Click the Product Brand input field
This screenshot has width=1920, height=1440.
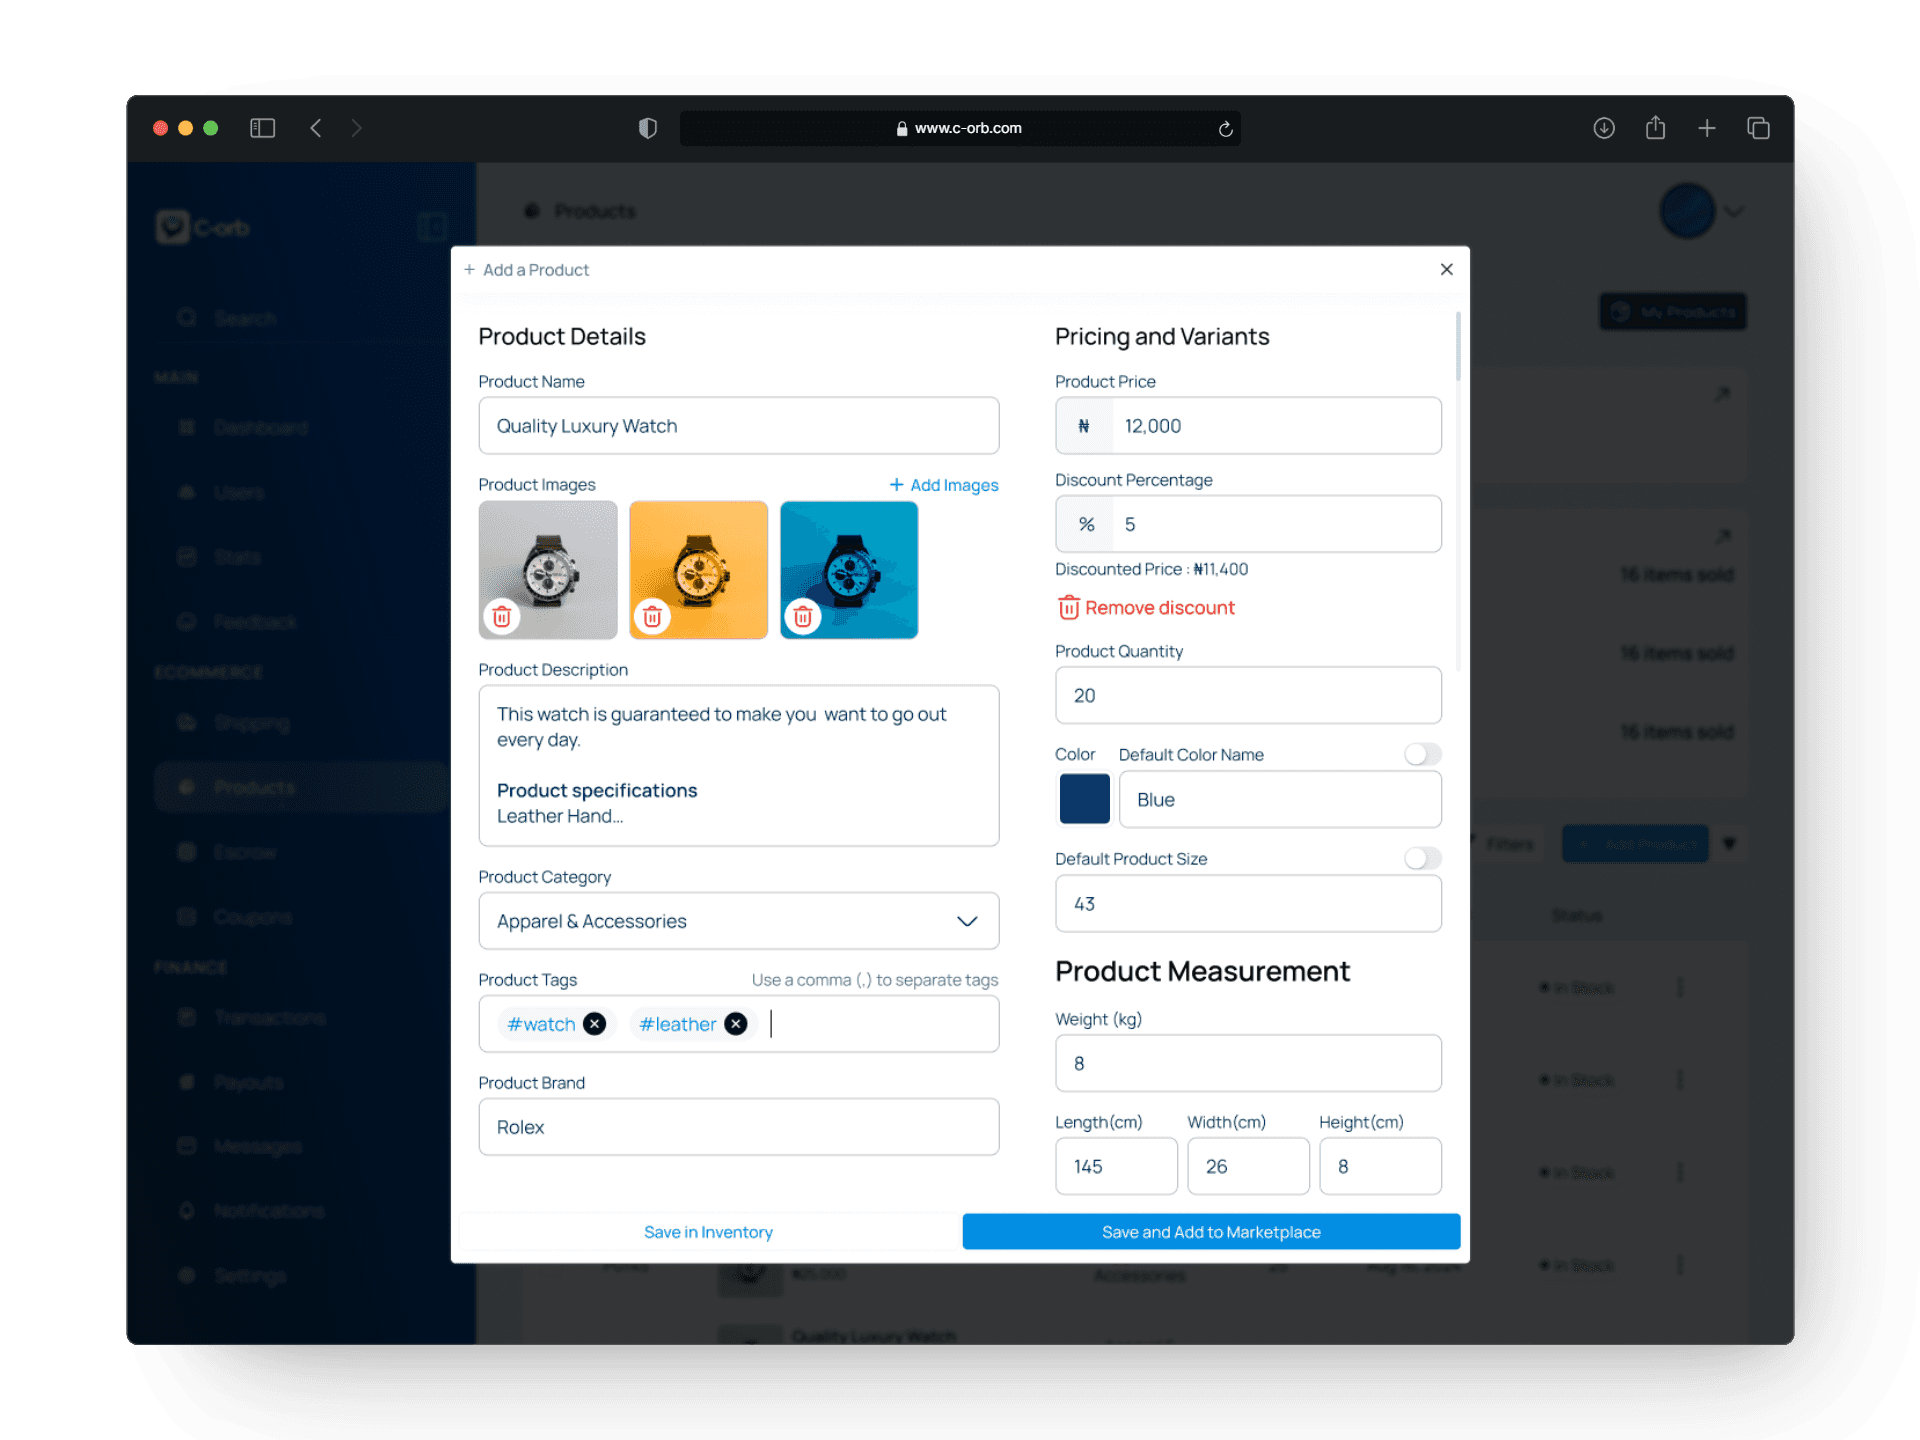738,1127
